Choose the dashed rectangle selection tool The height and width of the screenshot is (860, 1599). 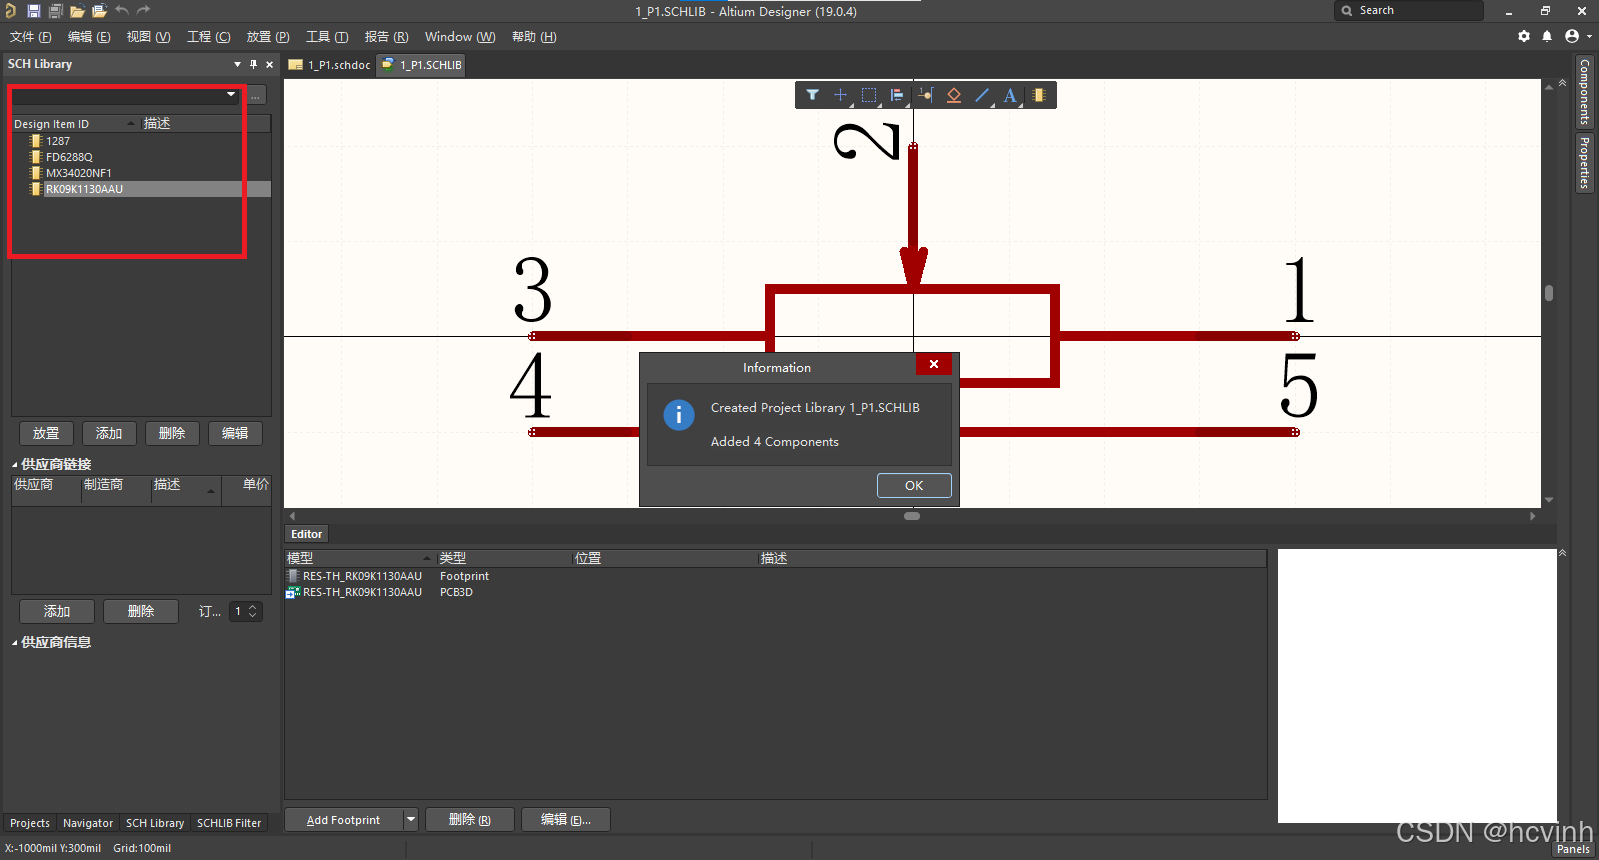point(869,95)
